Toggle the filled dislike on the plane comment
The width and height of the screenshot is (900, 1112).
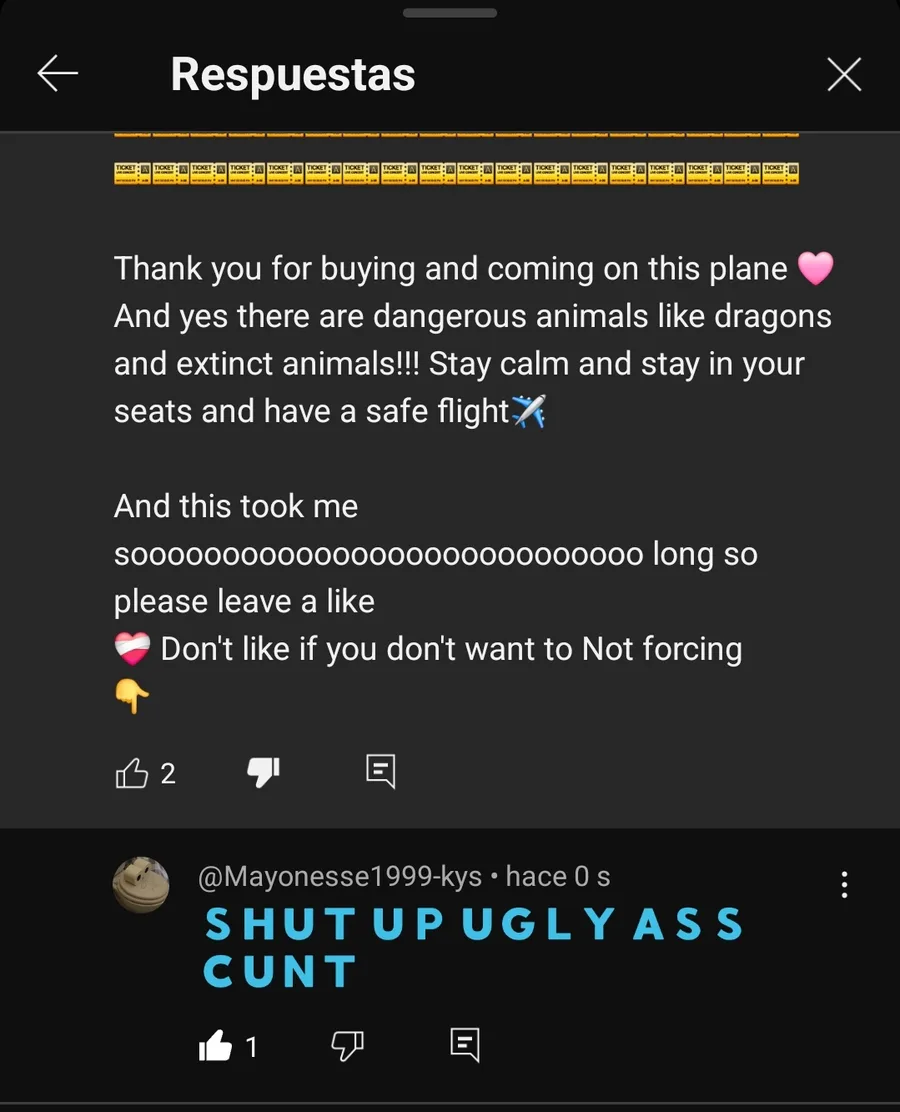tap(263, 772)
